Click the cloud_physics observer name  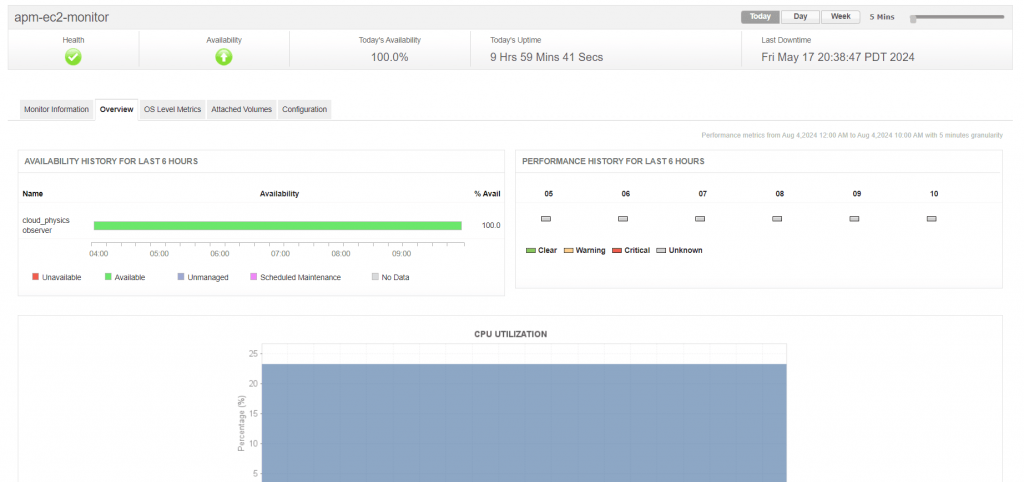[x=46, y=225]
